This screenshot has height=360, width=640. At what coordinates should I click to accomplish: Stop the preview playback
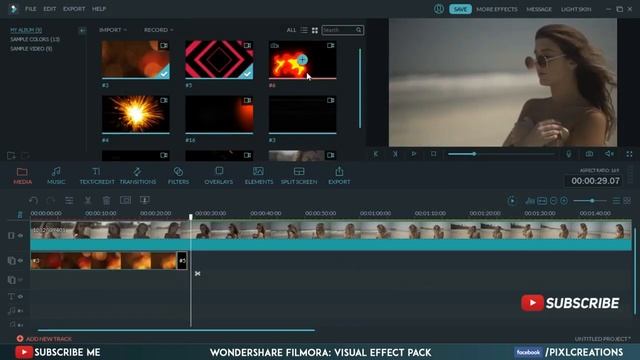coord(433,154)
